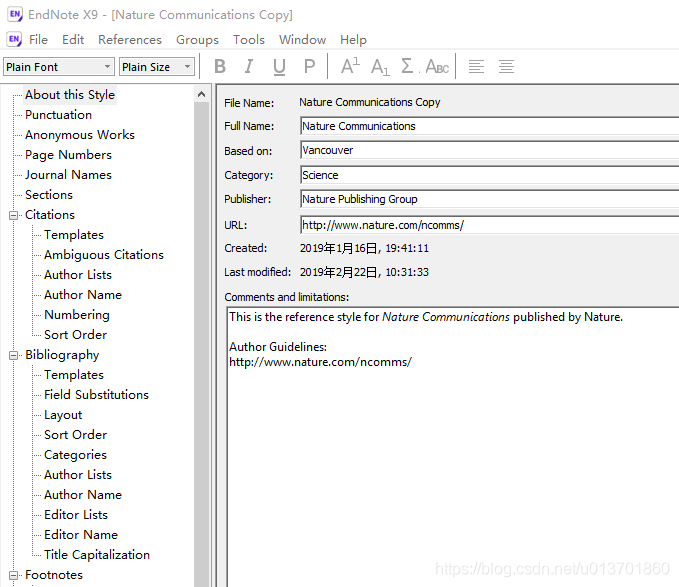The image size is (679, 587).
Task: Open the Groups menu
Action: [197, 40]
